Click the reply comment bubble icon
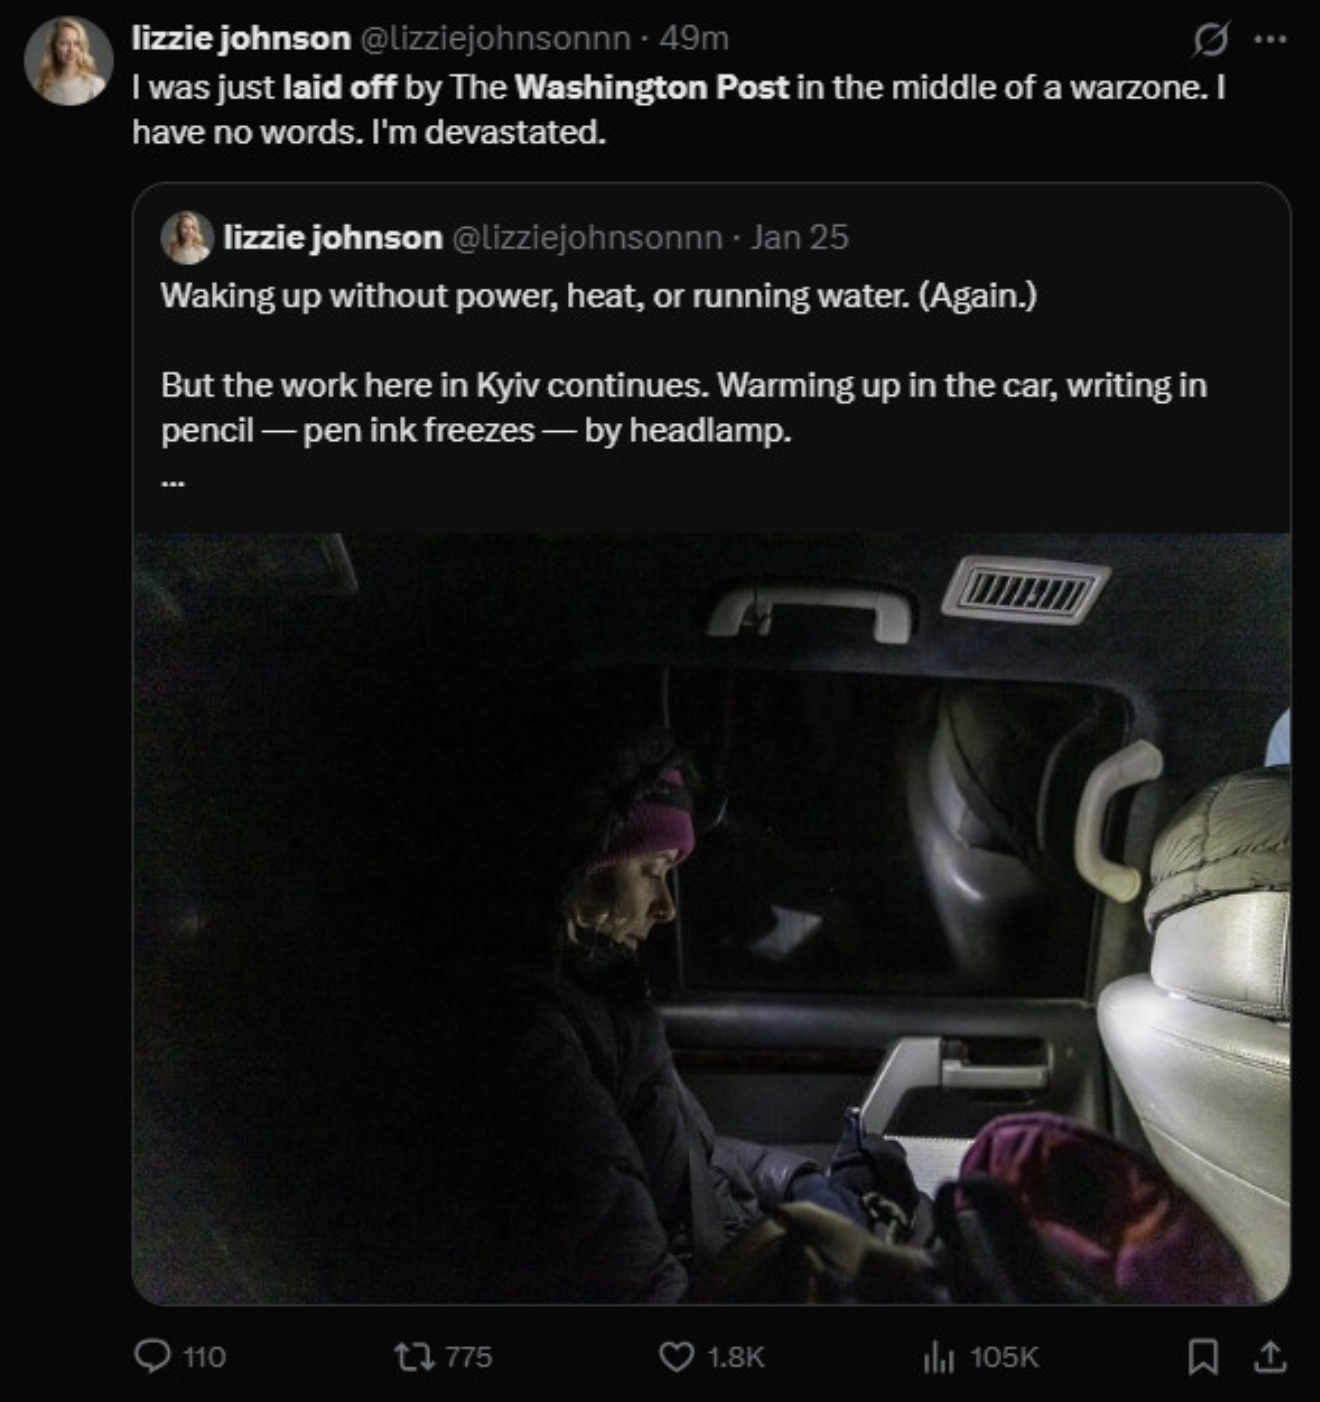The height and width of the screenshot is (1402, 1320). pos(153,1356)
